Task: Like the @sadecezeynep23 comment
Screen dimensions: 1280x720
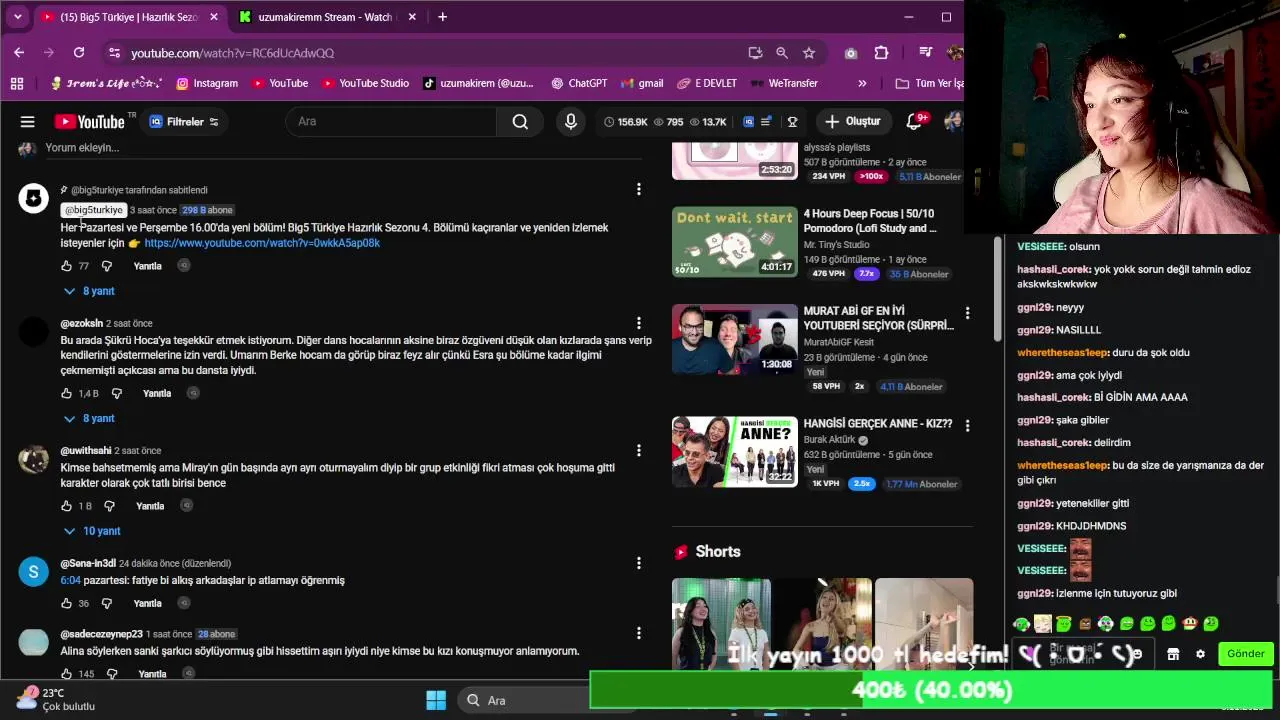Action: pos(66,674)
